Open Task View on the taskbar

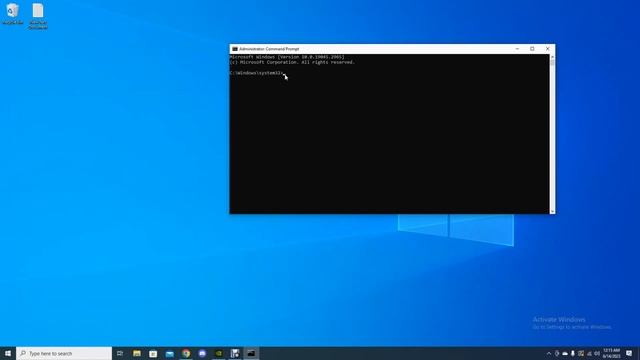click(120, 353)
